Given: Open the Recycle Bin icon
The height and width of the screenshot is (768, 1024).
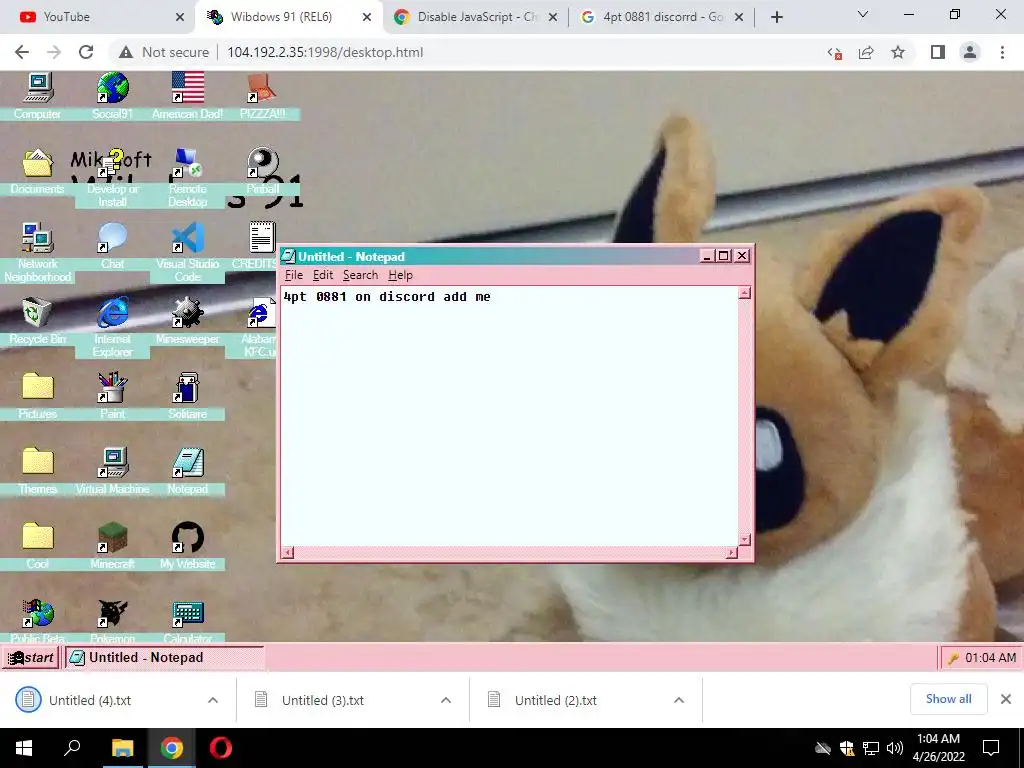Looking at the screenshot, I should click(x=38, y=313).
